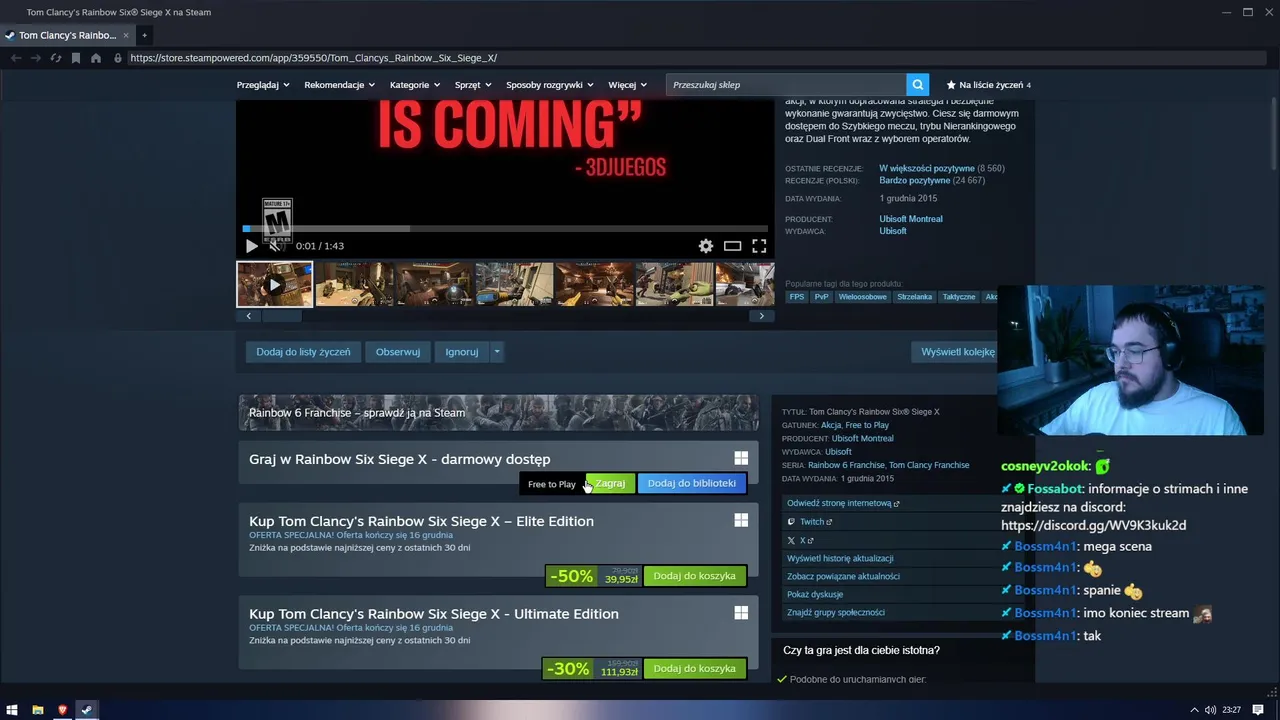The width and height of the screenshot is (1280, 720).
Task: Open the Strzelanka tag
Action: click(915, 297)
